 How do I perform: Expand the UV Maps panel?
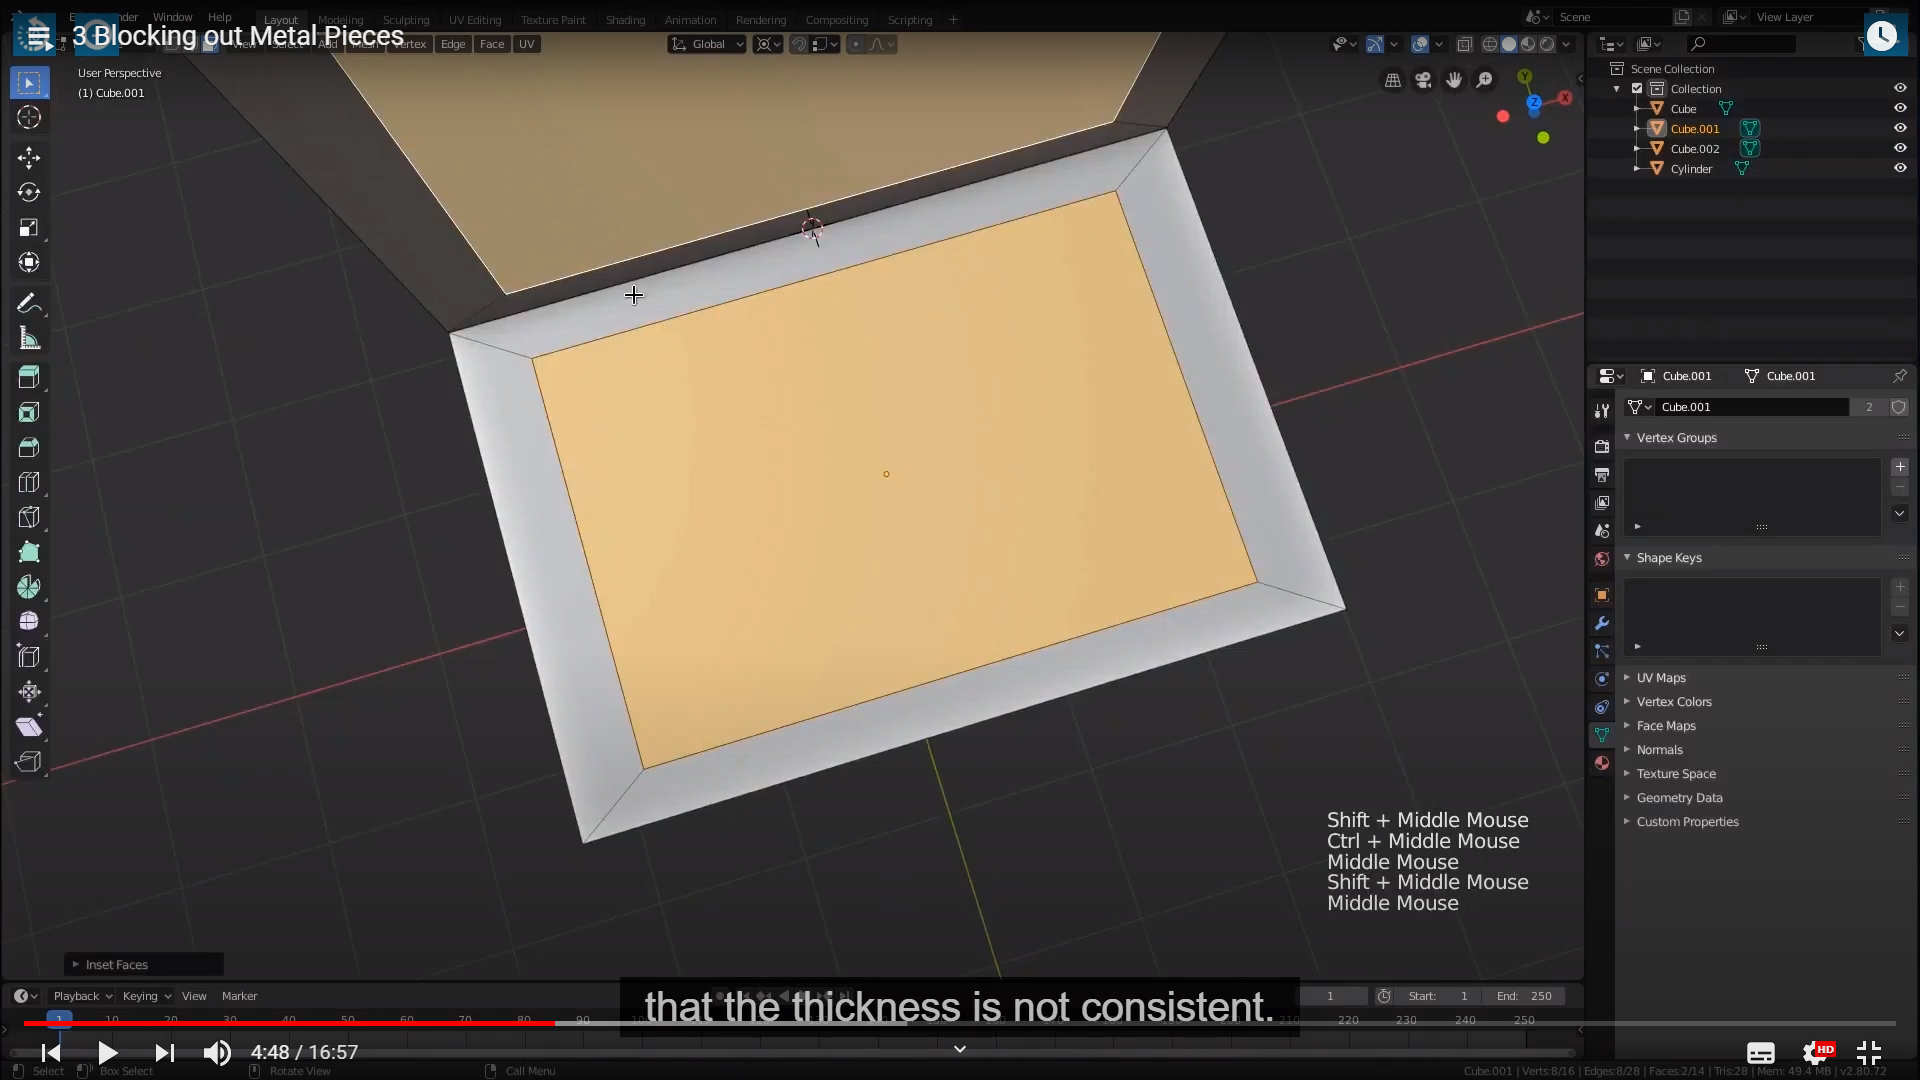[1661, 678]
